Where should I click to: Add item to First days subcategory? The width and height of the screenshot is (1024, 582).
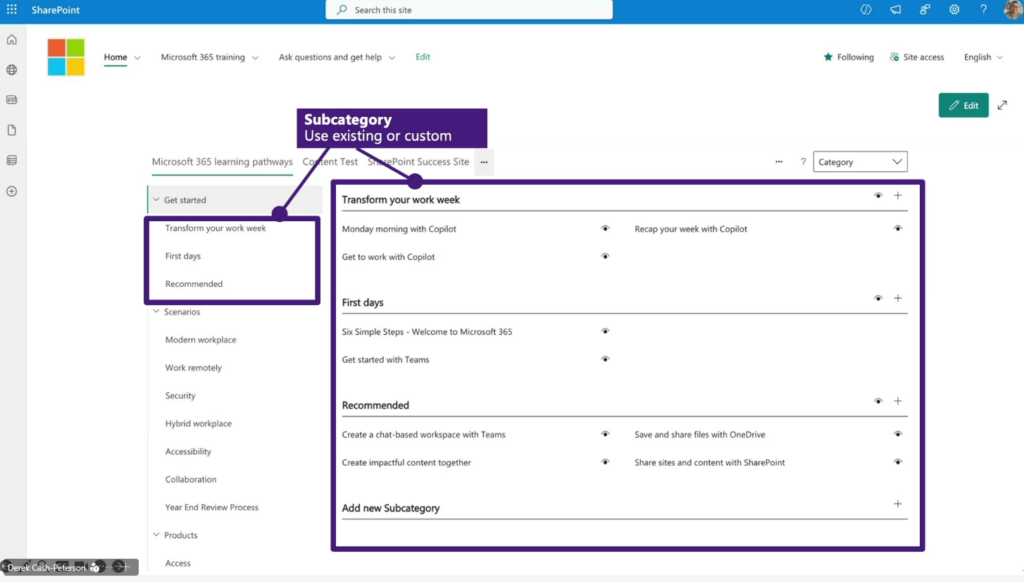(x=898, y=299)
